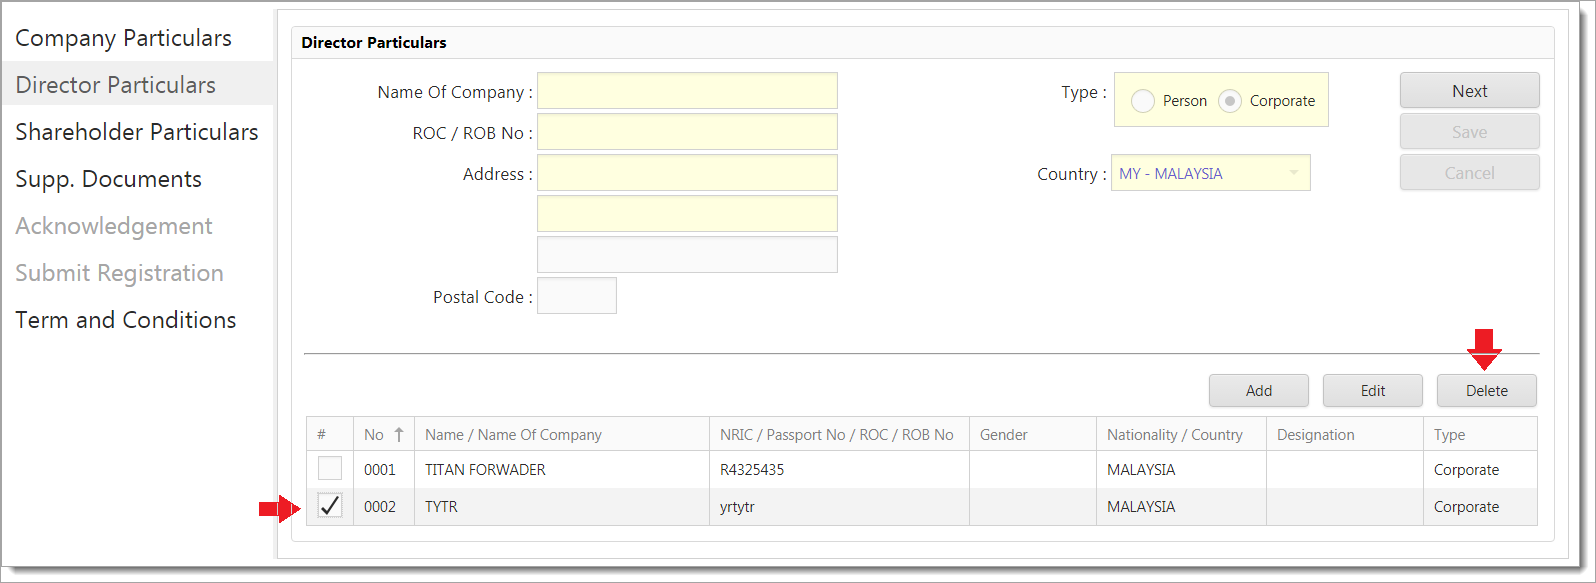Click the Next button
Image resolution: width=1596 pixels, height=583 pixels.
pyautogui.click(x=1469, y=91)
